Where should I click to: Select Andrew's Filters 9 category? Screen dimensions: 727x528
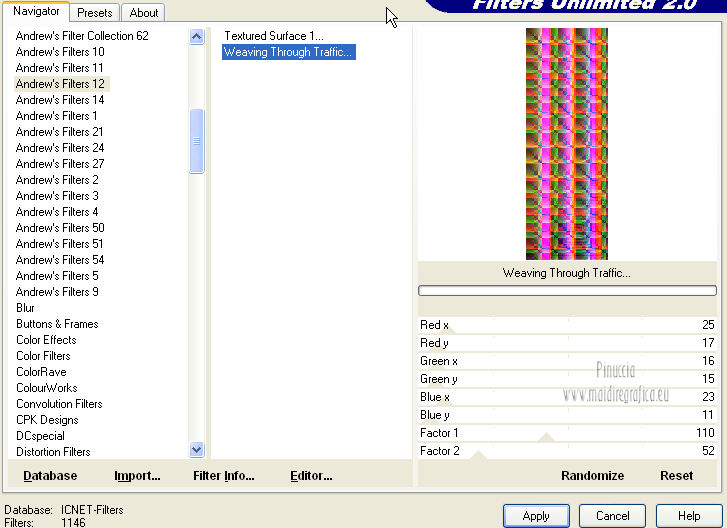click(x=57, y=292)
